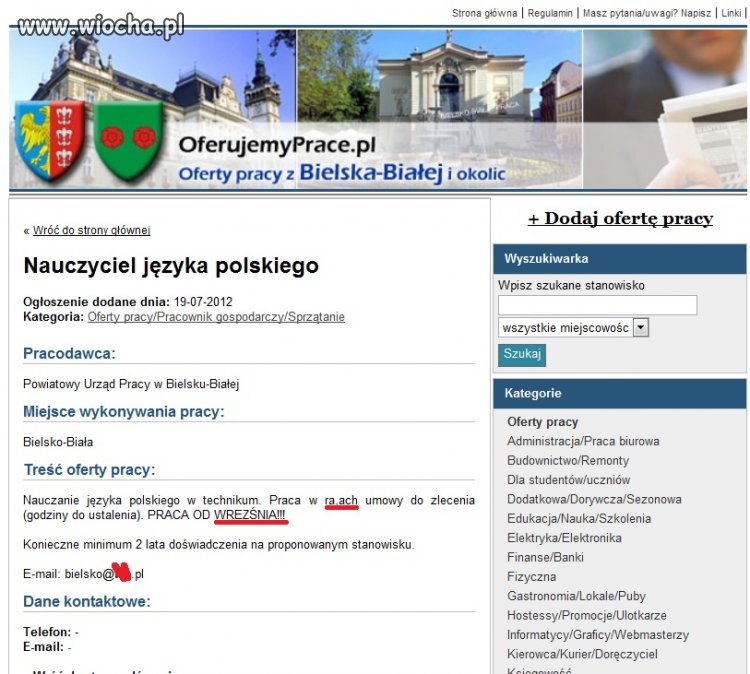Open Administracja/Praca biurowa category
The height and width of the screenshot is (674, 750).
[583, 441]
